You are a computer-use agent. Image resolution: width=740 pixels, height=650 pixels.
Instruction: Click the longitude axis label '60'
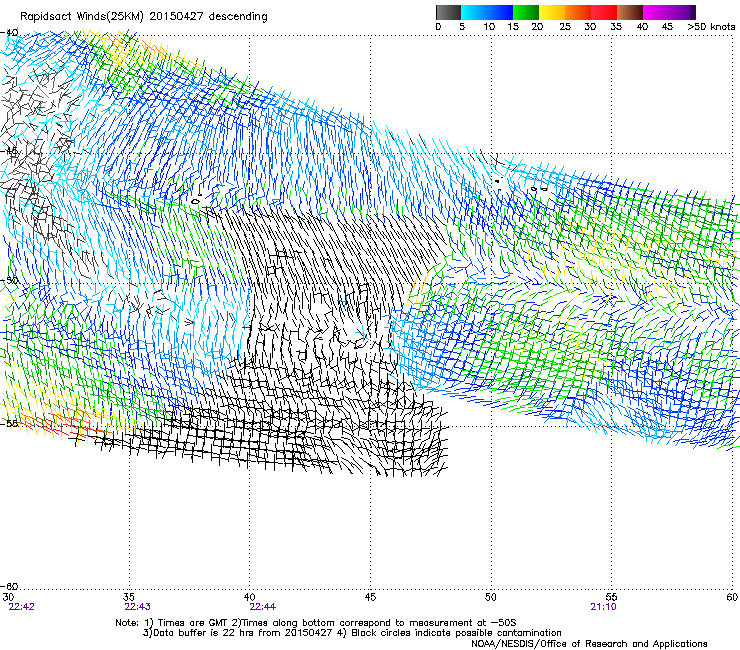(x=732, y=597)
